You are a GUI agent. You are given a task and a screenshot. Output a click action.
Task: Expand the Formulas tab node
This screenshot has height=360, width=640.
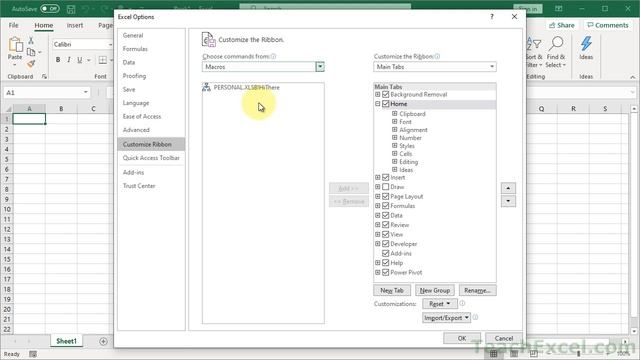[x=378, y=206]
